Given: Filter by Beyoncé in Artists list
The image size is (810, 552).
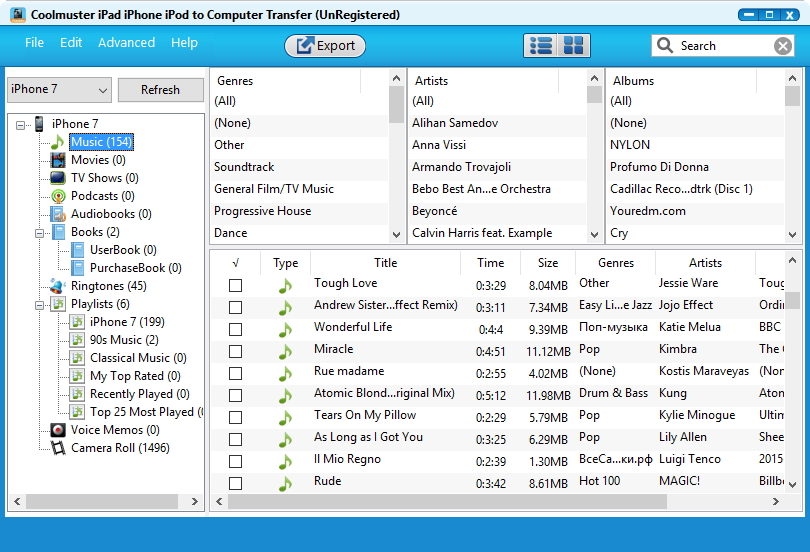Looking at the screenshot, I should [434, 211].
